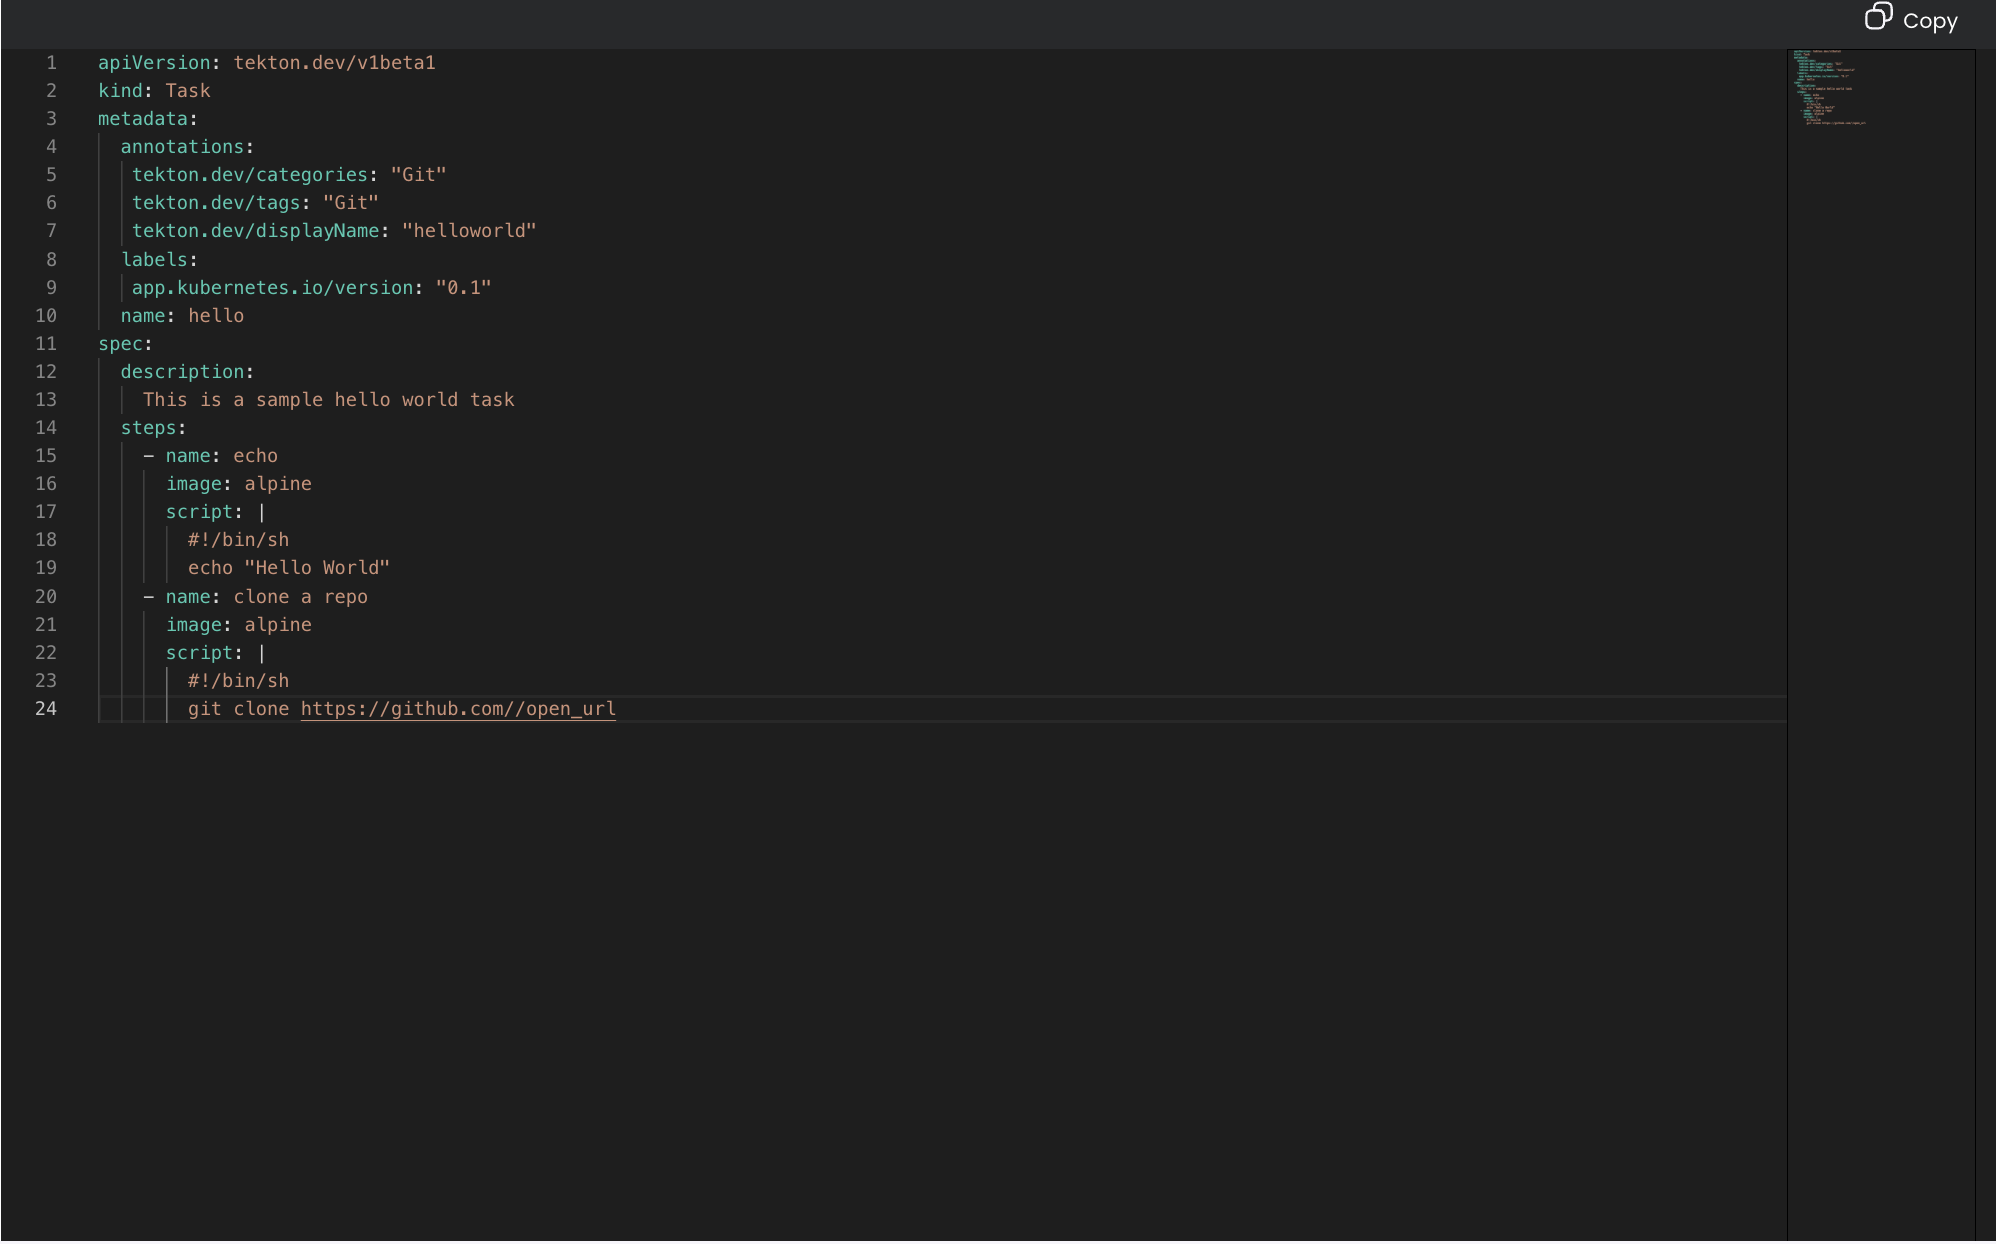The height and width of the screenshot is (1244, 1996).
Task: Click the minimap code preview
Action: 1828,88
